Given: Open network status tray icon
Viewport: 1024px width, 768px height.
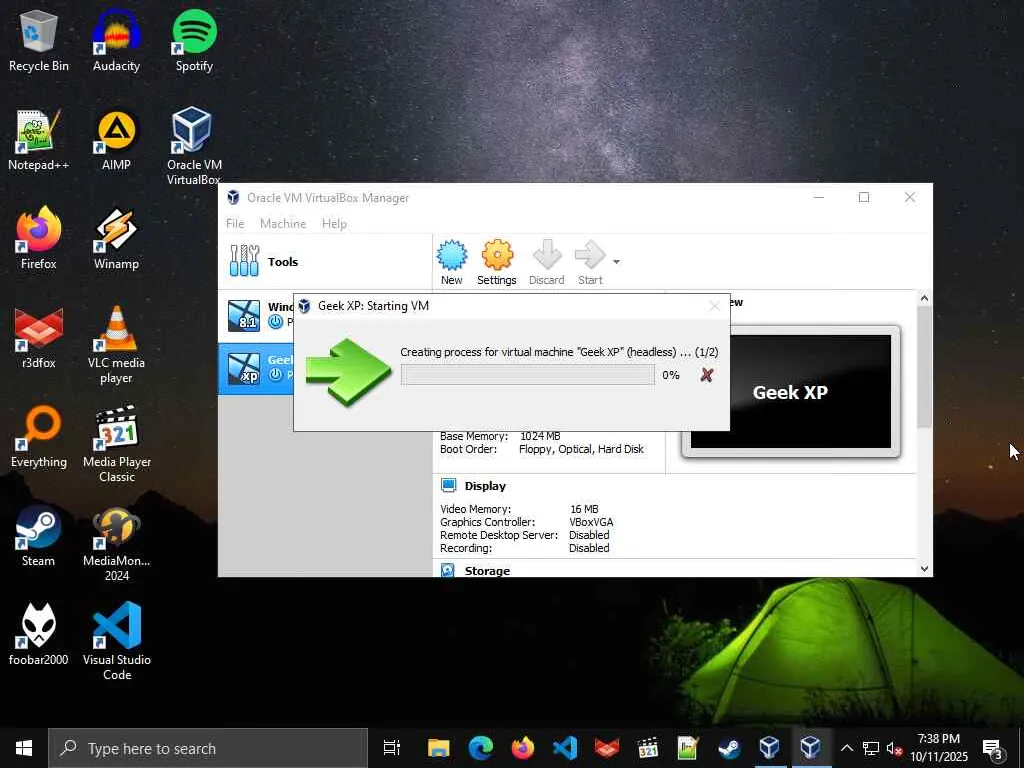Looking at the screenshot, I should [x=871, y=748].
